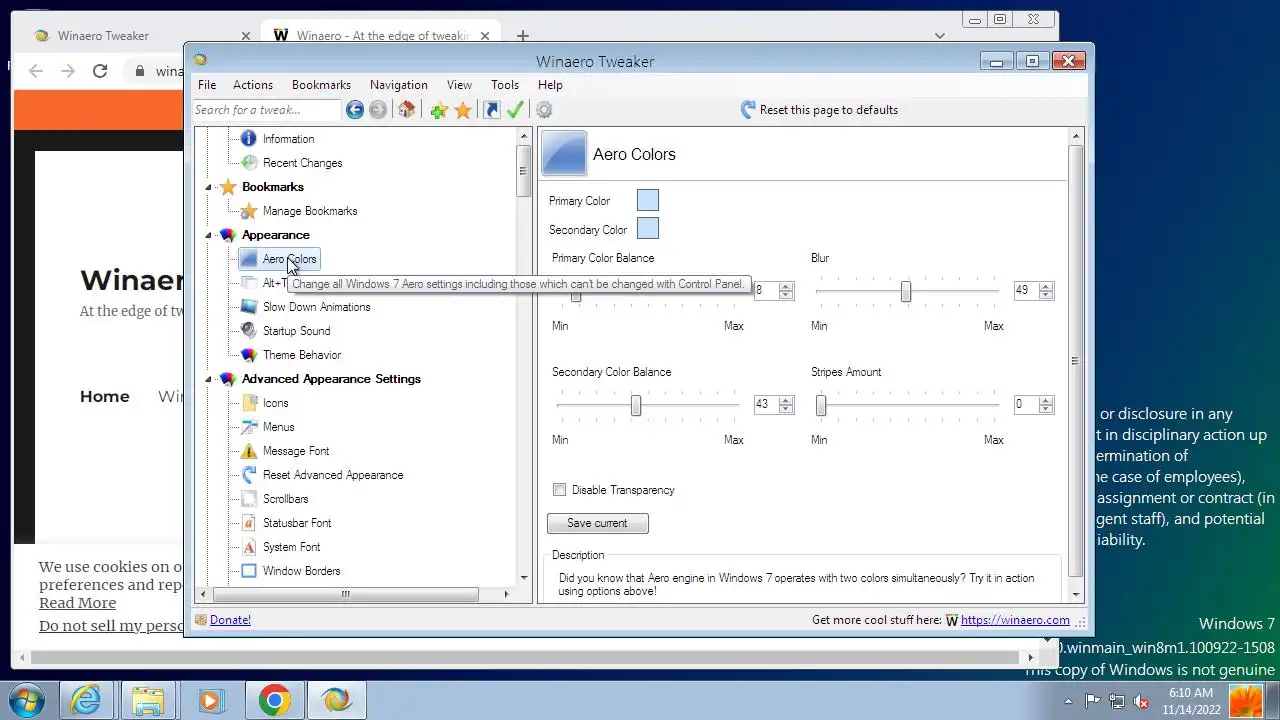Open the bookmarks star icon in the toolbar
This screenshot has height=720, width=1280.
click(463, 110)
